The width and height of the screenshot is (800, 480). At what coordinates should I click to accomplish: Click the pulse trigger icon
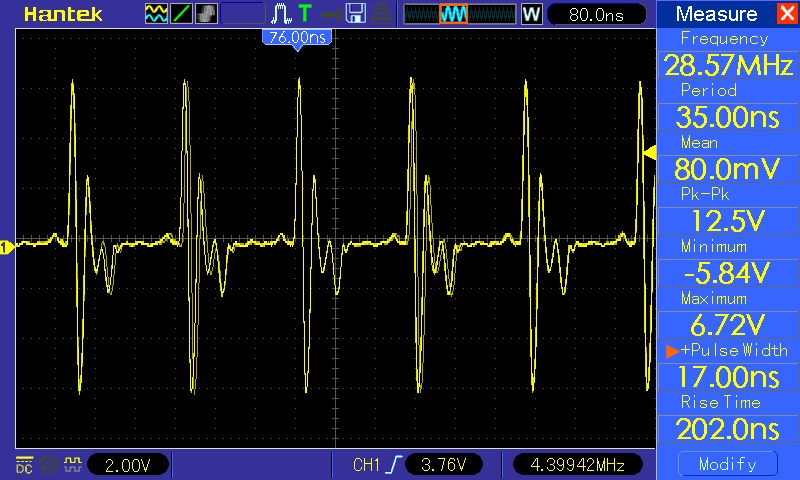coord(281,14)
